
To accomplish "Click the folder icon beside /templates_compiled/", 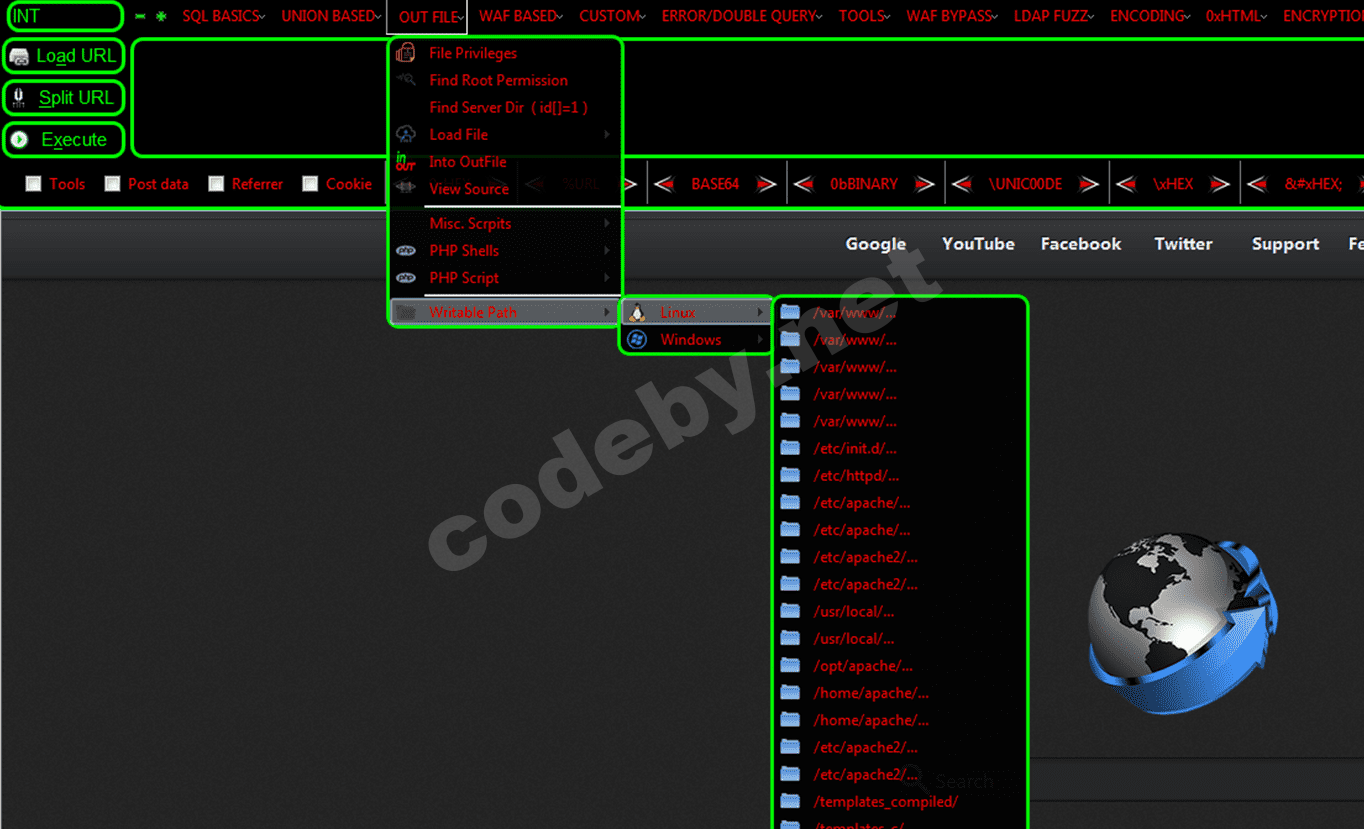I will [790, 801].
